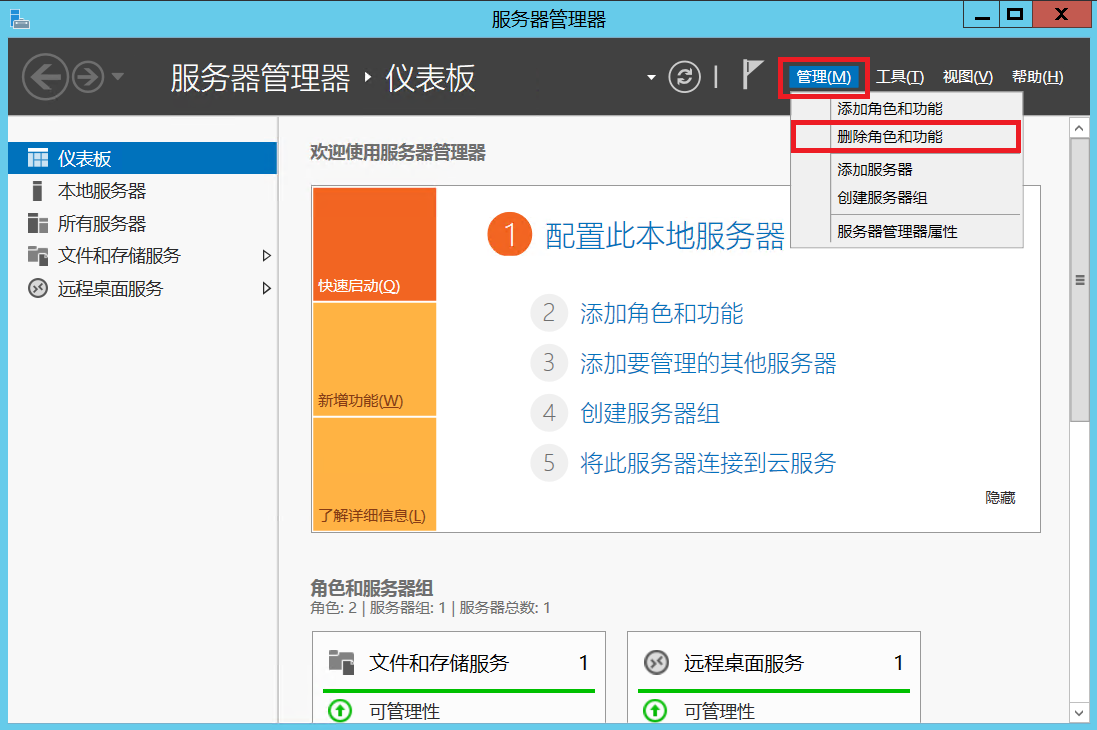Expand 文件和存储服务 sidebar arrow

point(266,256)
